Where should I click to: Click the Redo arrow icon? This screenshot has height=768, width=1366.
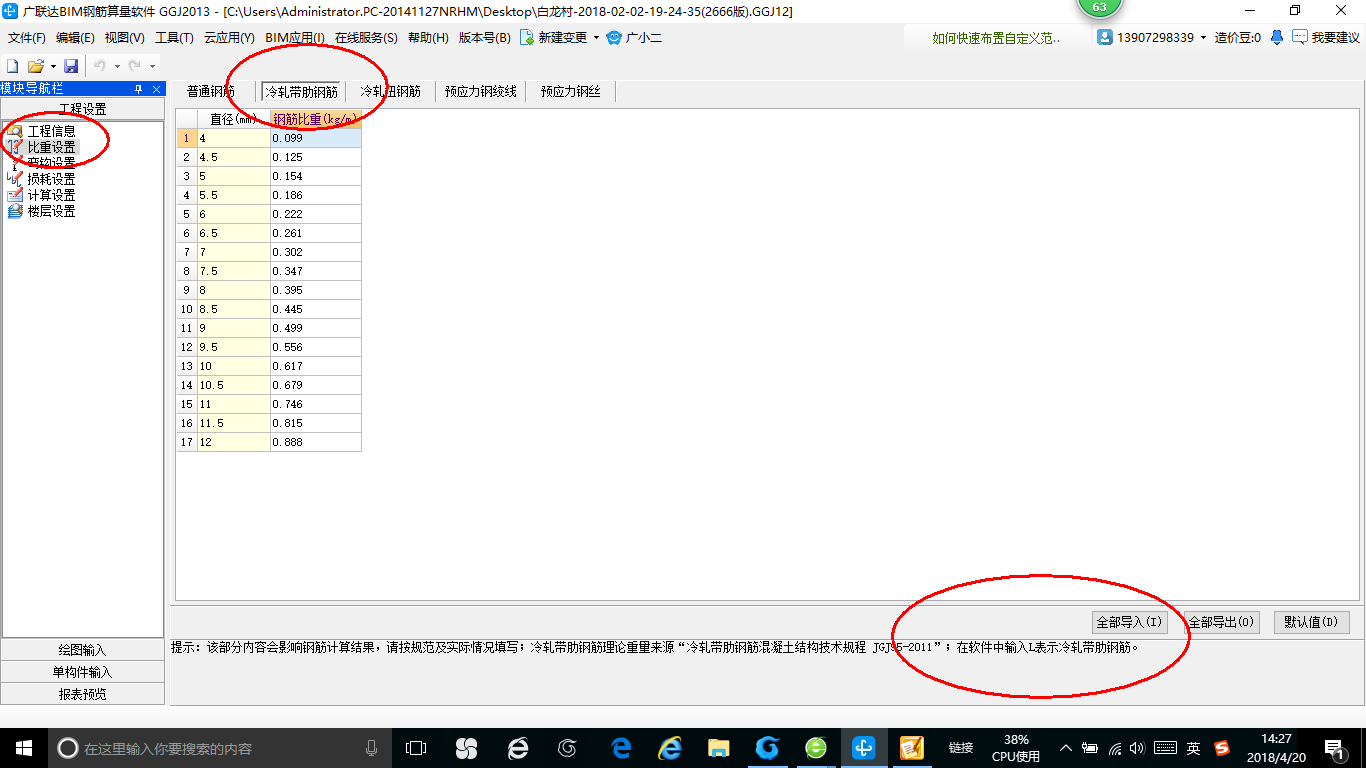pyautogui.click(x=134, y=65)
